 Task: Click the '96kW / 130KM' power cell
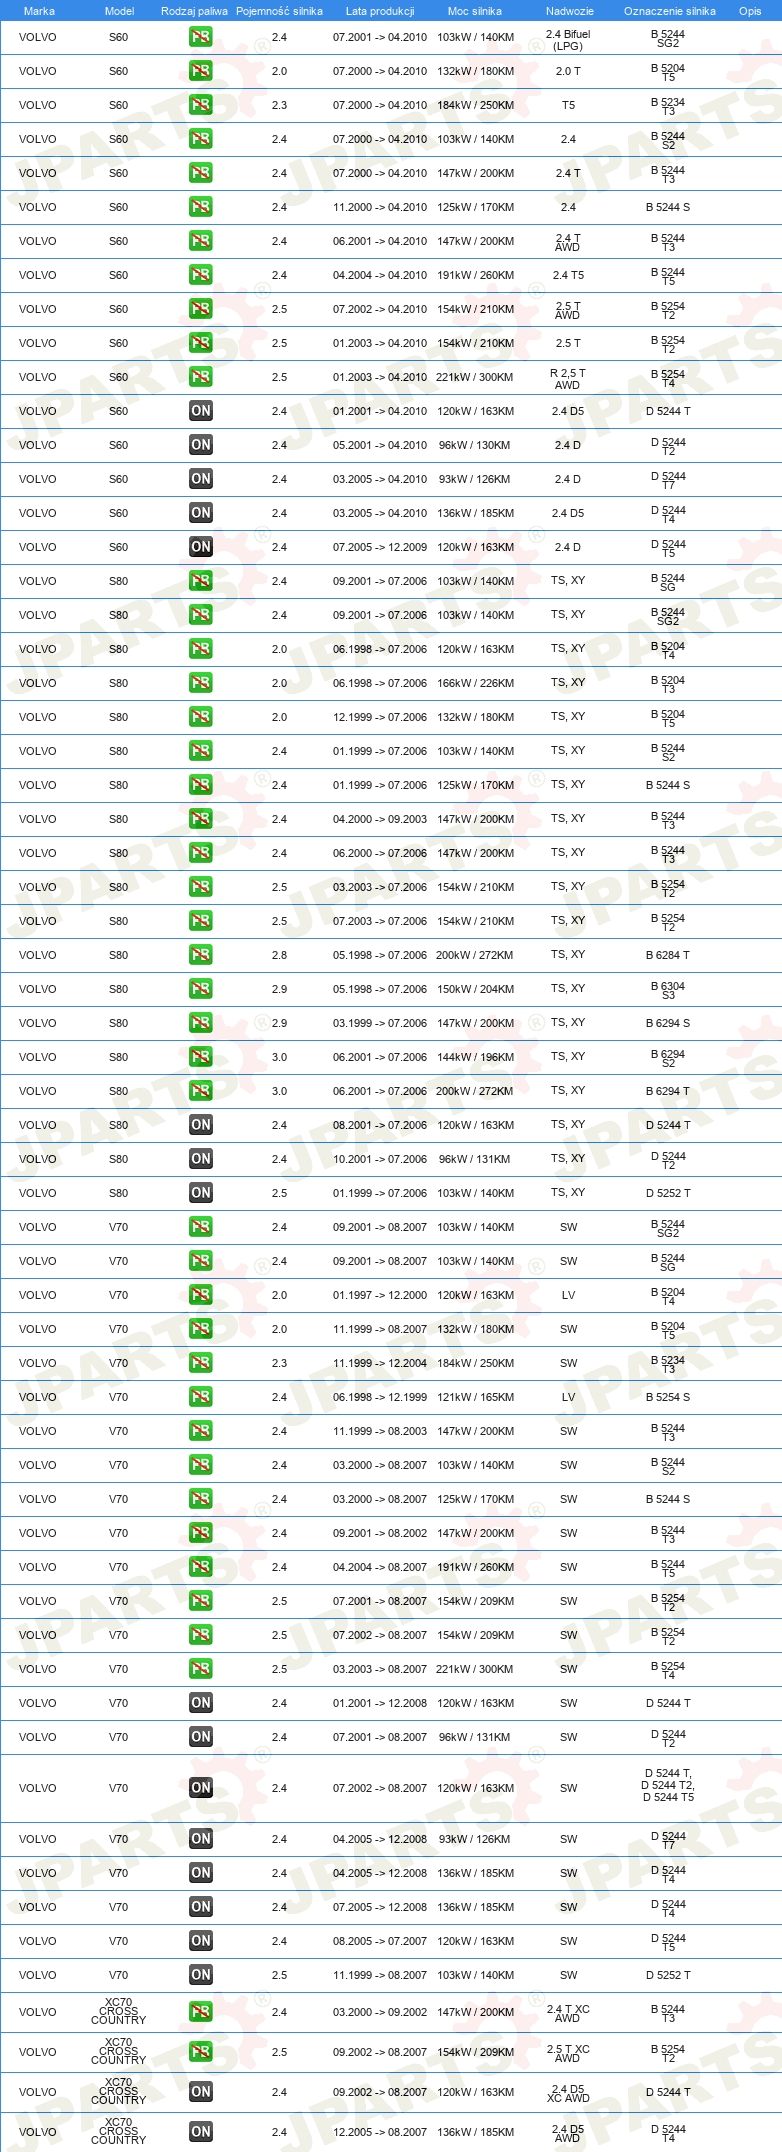[475, 445]
